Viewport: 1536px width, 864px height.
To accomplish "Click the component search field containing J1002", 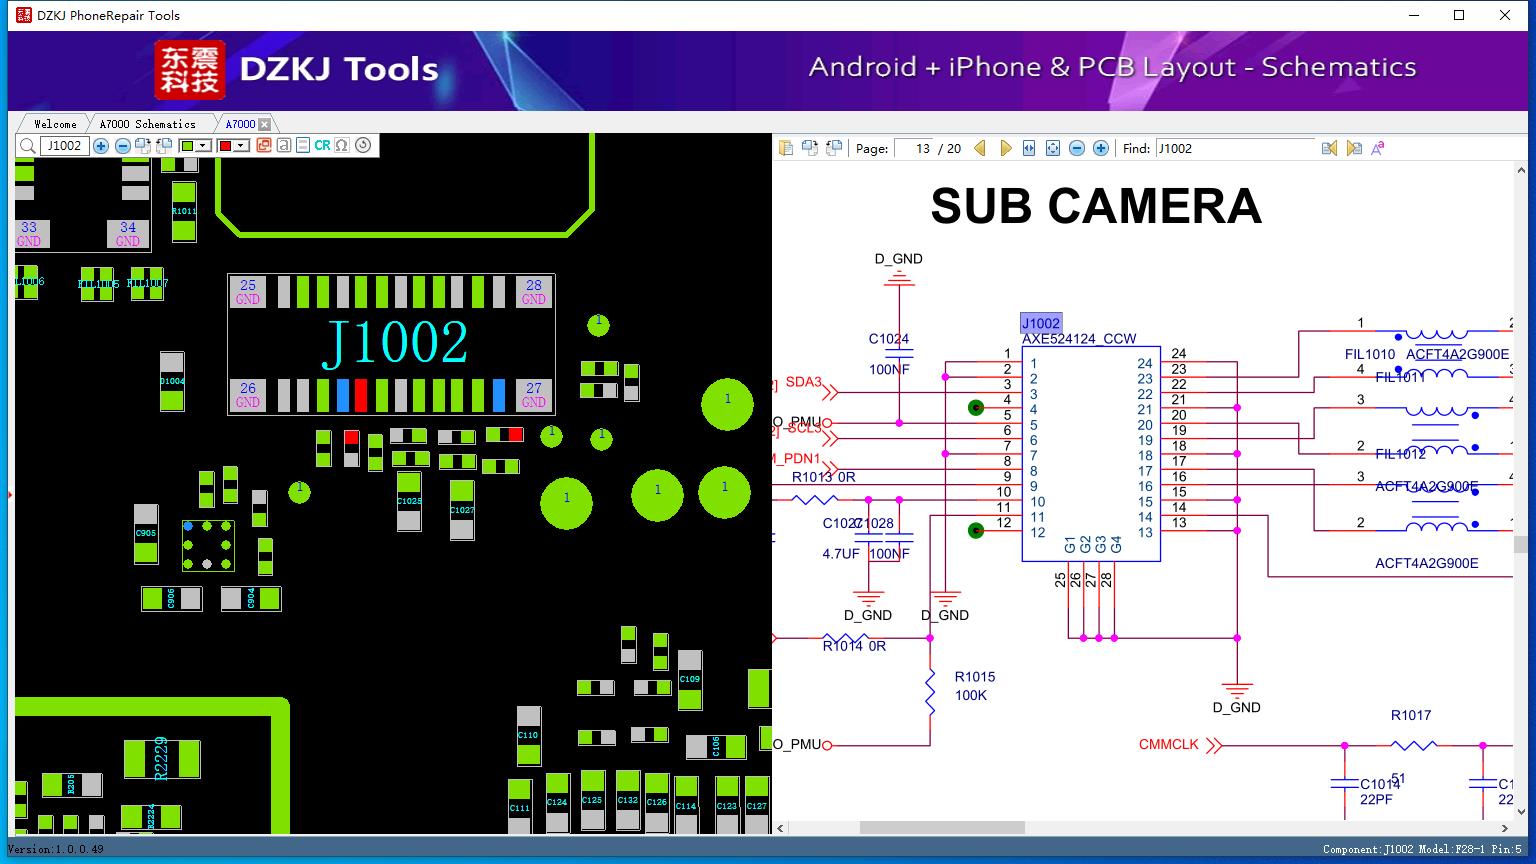I will (x=65, y=146).
